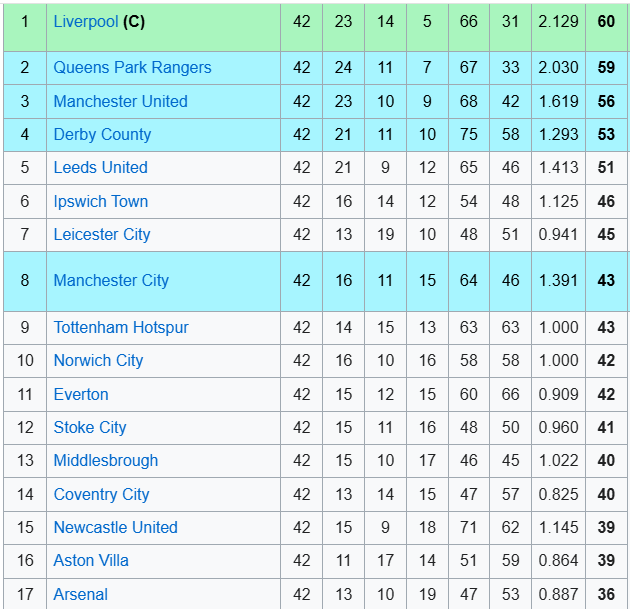Open the Ipswich Town link
The image size is (630, 609).
click(101, 201)
